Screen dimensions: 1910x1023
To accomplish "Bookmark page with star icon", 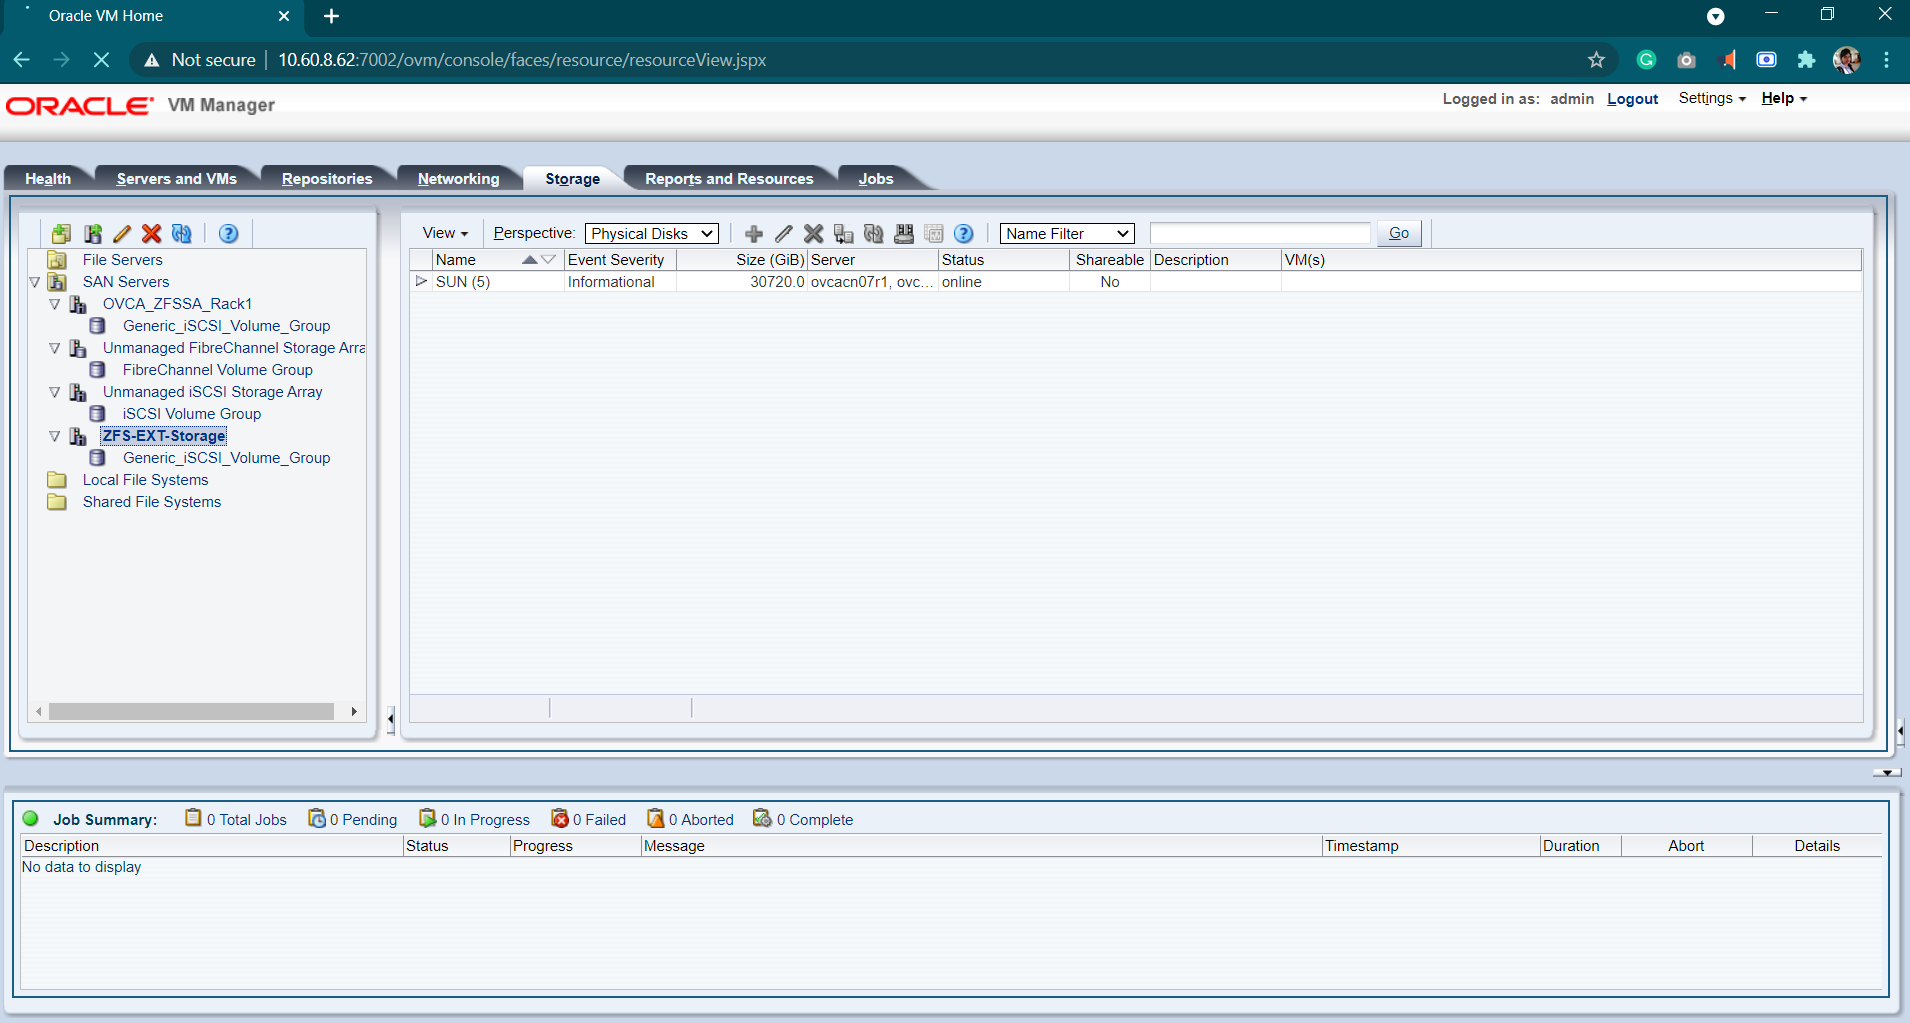I will pyautogui.click(x=1596, y=60).
